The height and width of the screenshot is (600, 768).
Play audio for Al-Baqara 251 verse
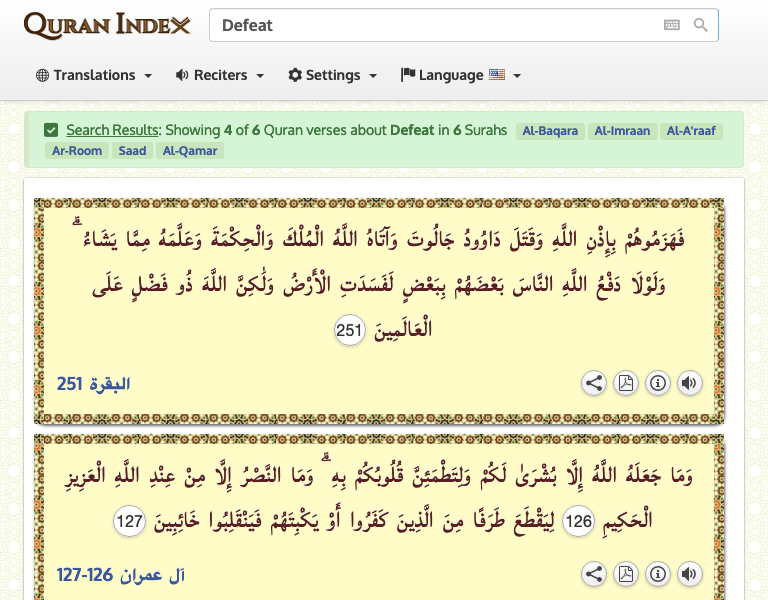coord(689,383)
